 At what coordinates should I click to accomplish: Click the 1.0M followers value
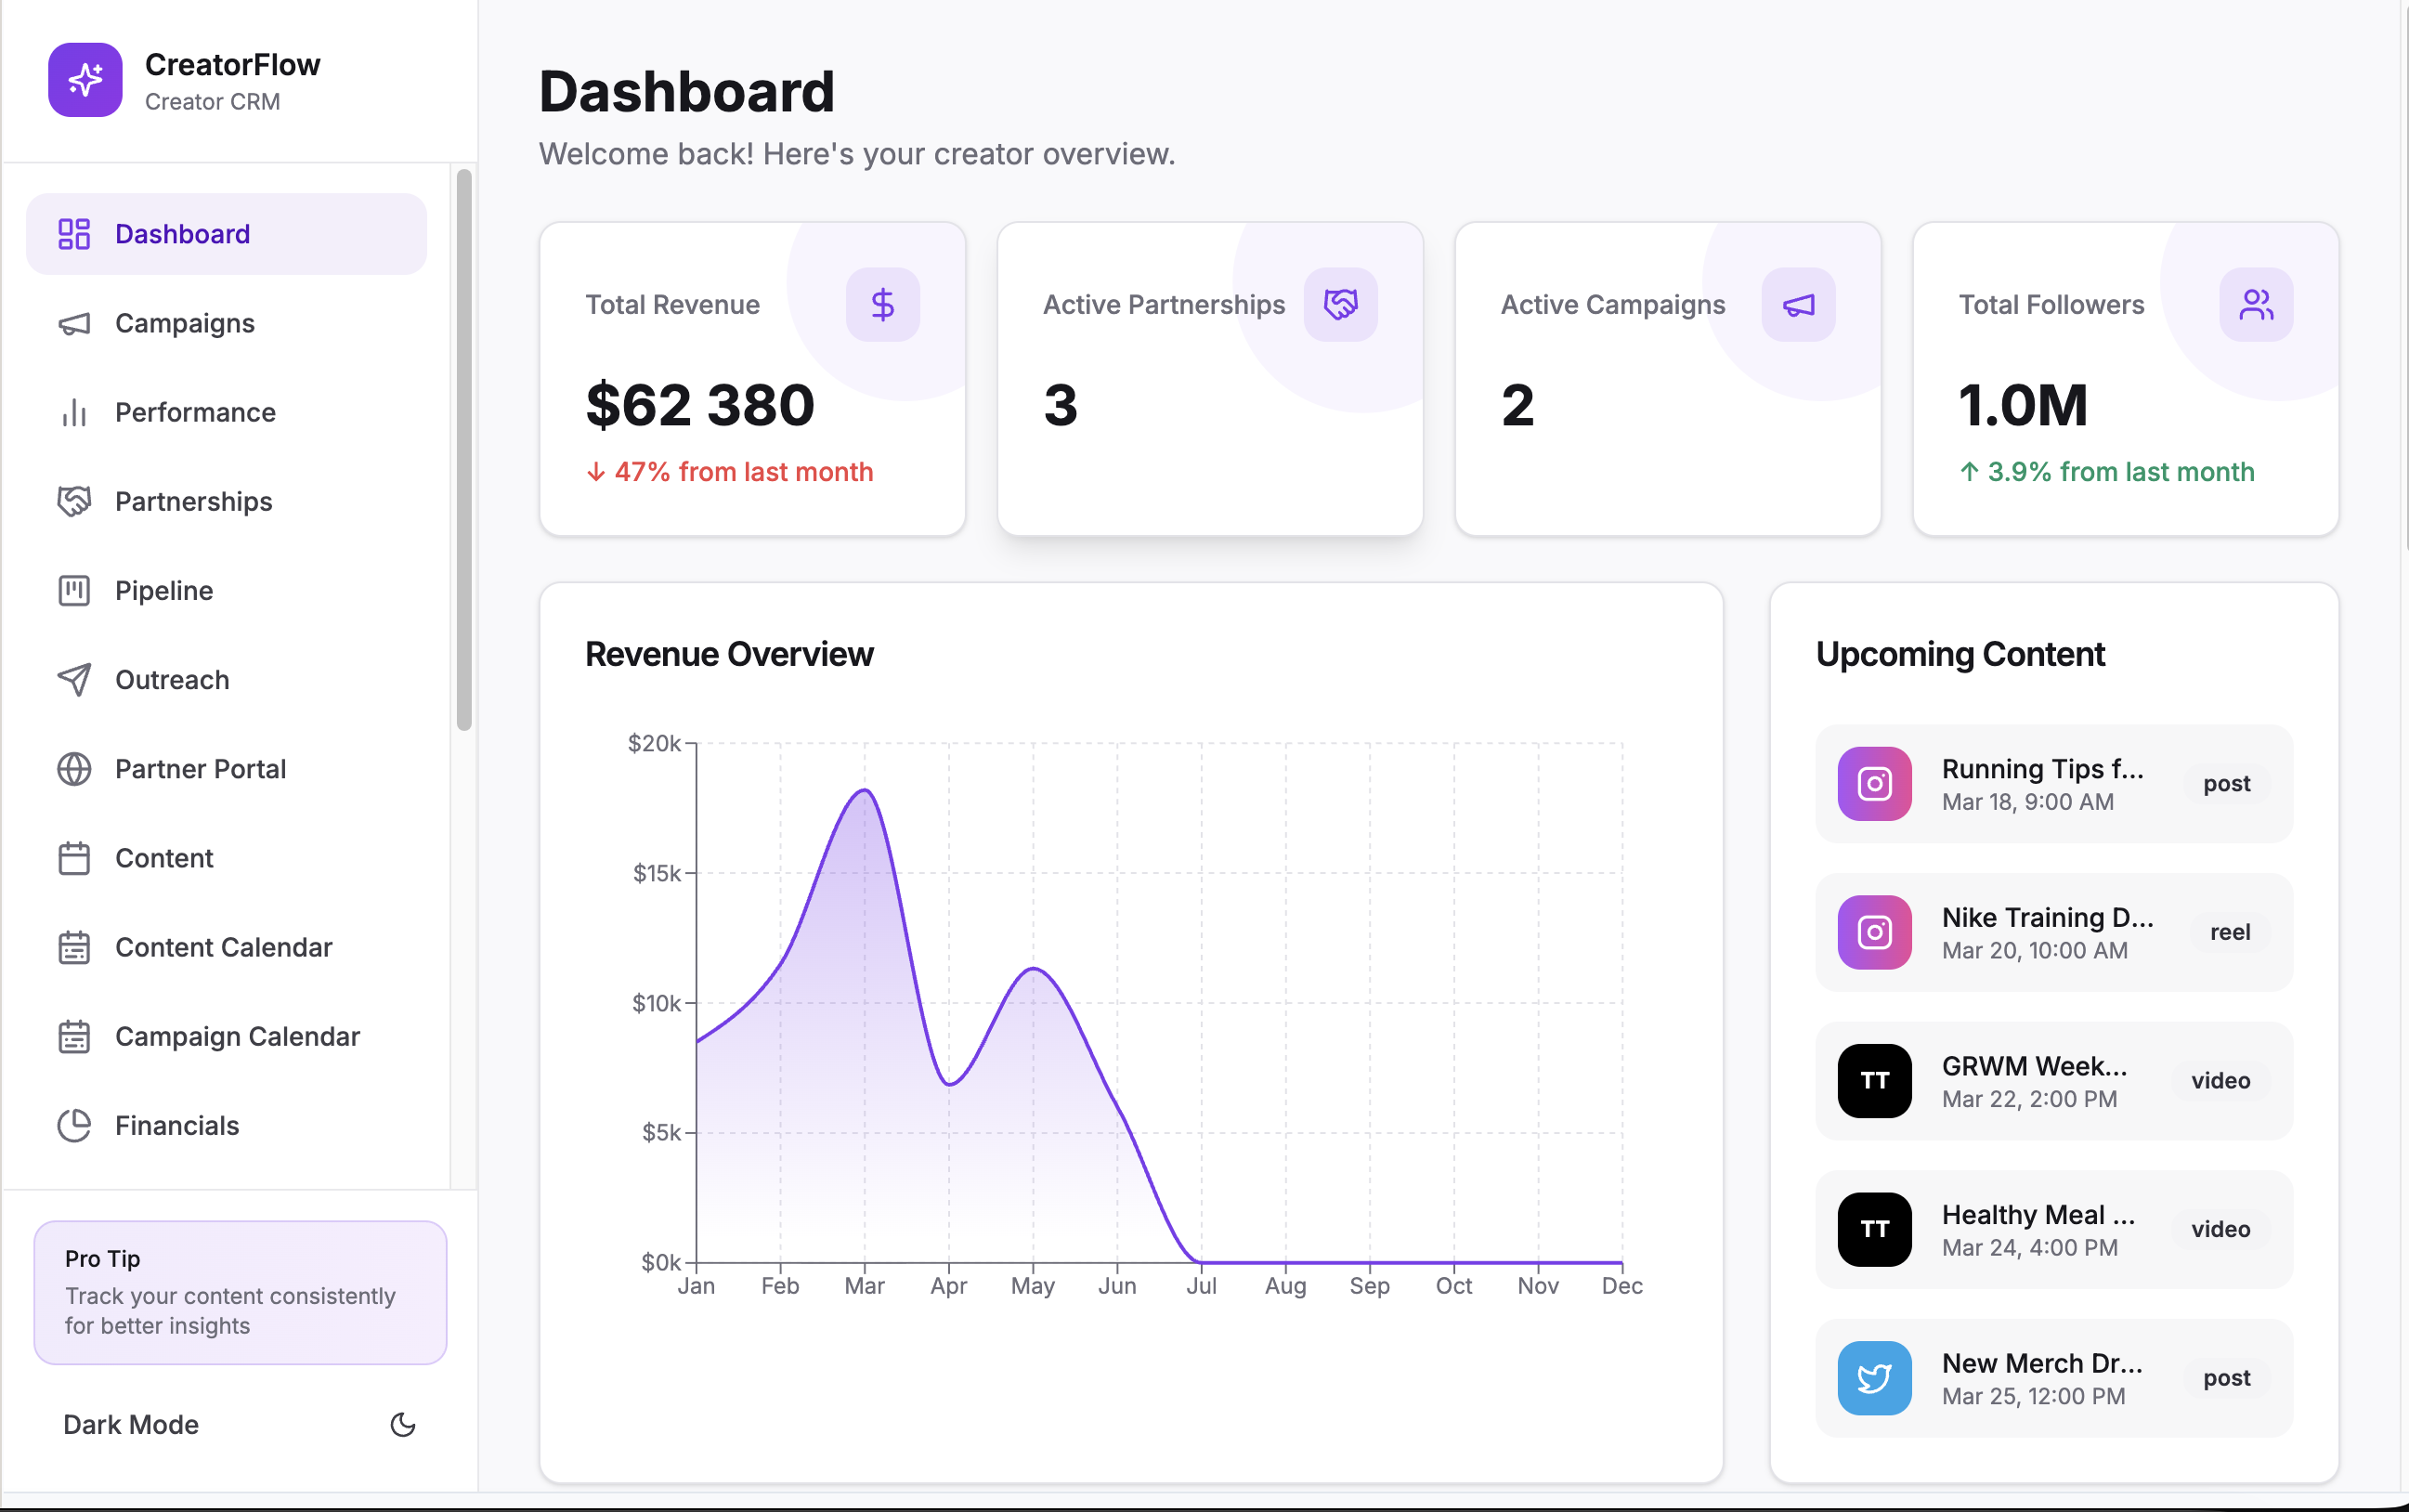point(2023,405)
